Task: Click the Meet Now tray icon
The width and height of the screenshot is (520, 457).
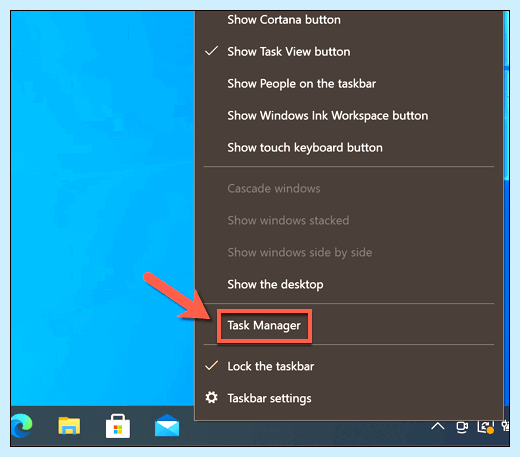Action: [462, 427]
